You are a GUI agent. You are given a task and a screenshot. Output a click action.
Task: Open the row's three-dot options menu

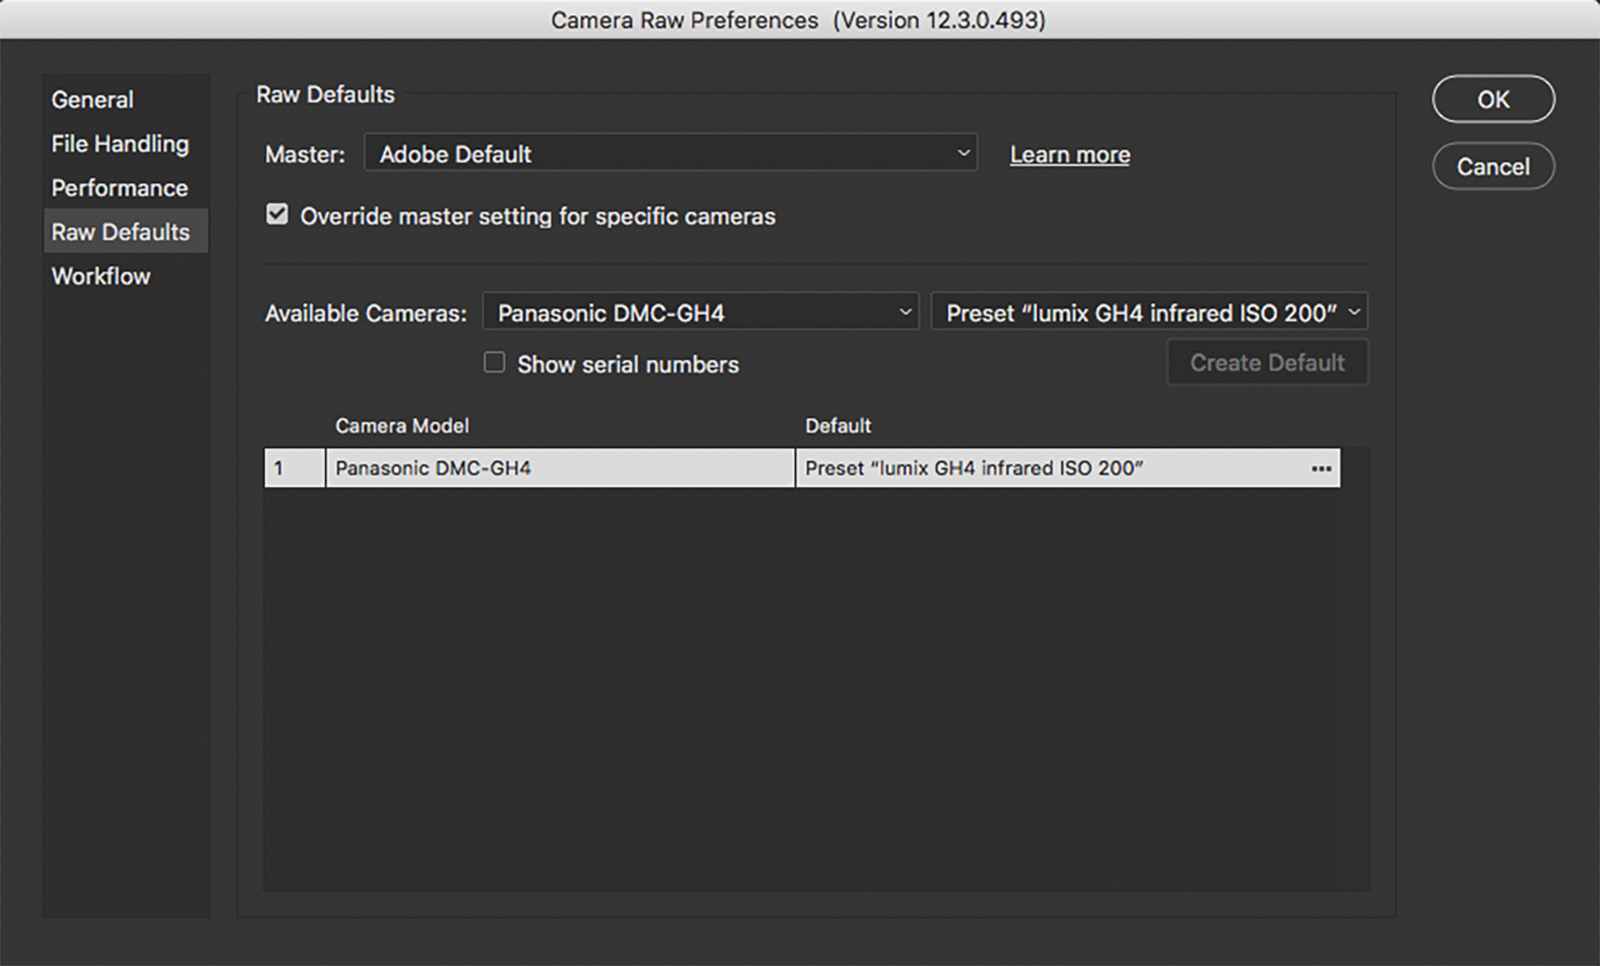1321,468
